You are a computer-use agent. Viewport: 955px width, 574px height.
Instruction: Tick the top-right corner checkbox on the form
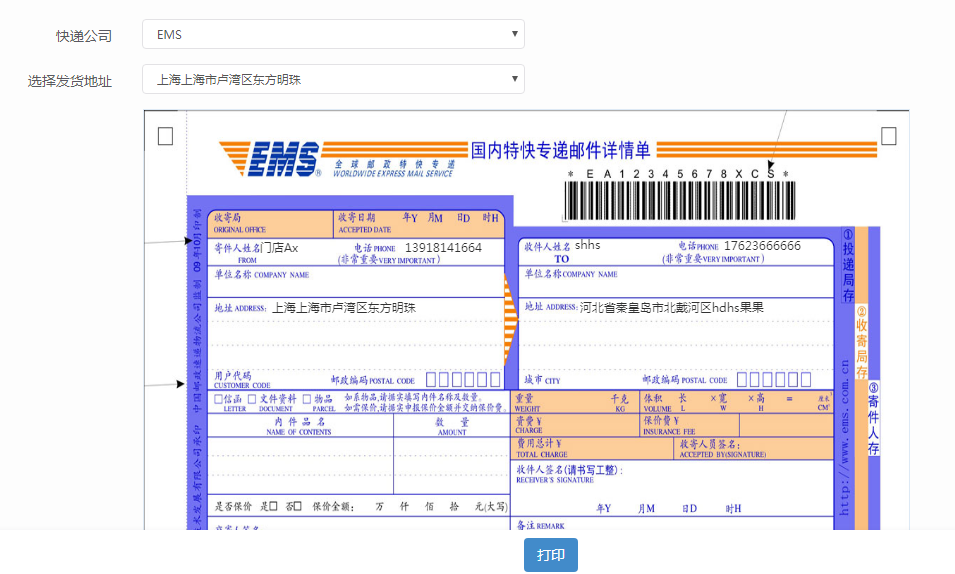[889, 136]
